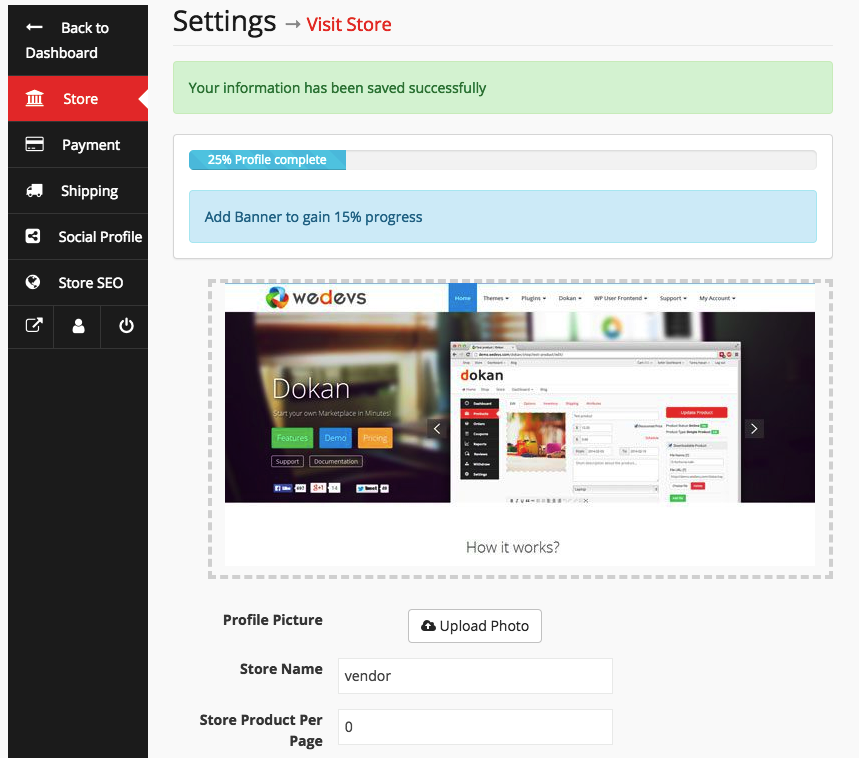Click the Store building icon
The height and width of the screenshot is (758, 859).
(35, 98)
